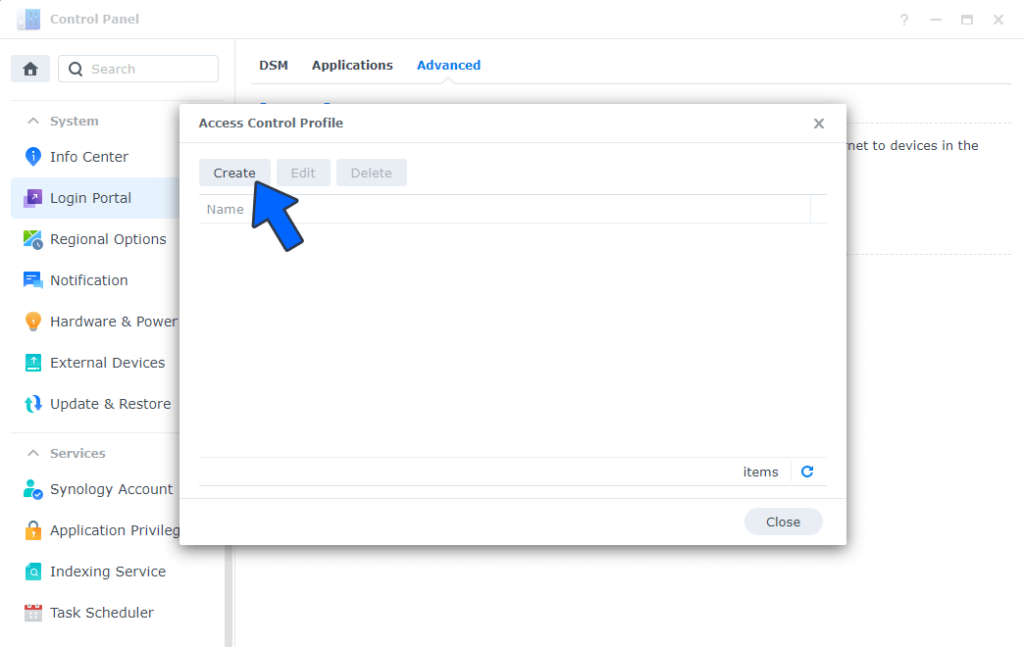
Task: Switch to the DSM tab
Action: tap(273, 64)
